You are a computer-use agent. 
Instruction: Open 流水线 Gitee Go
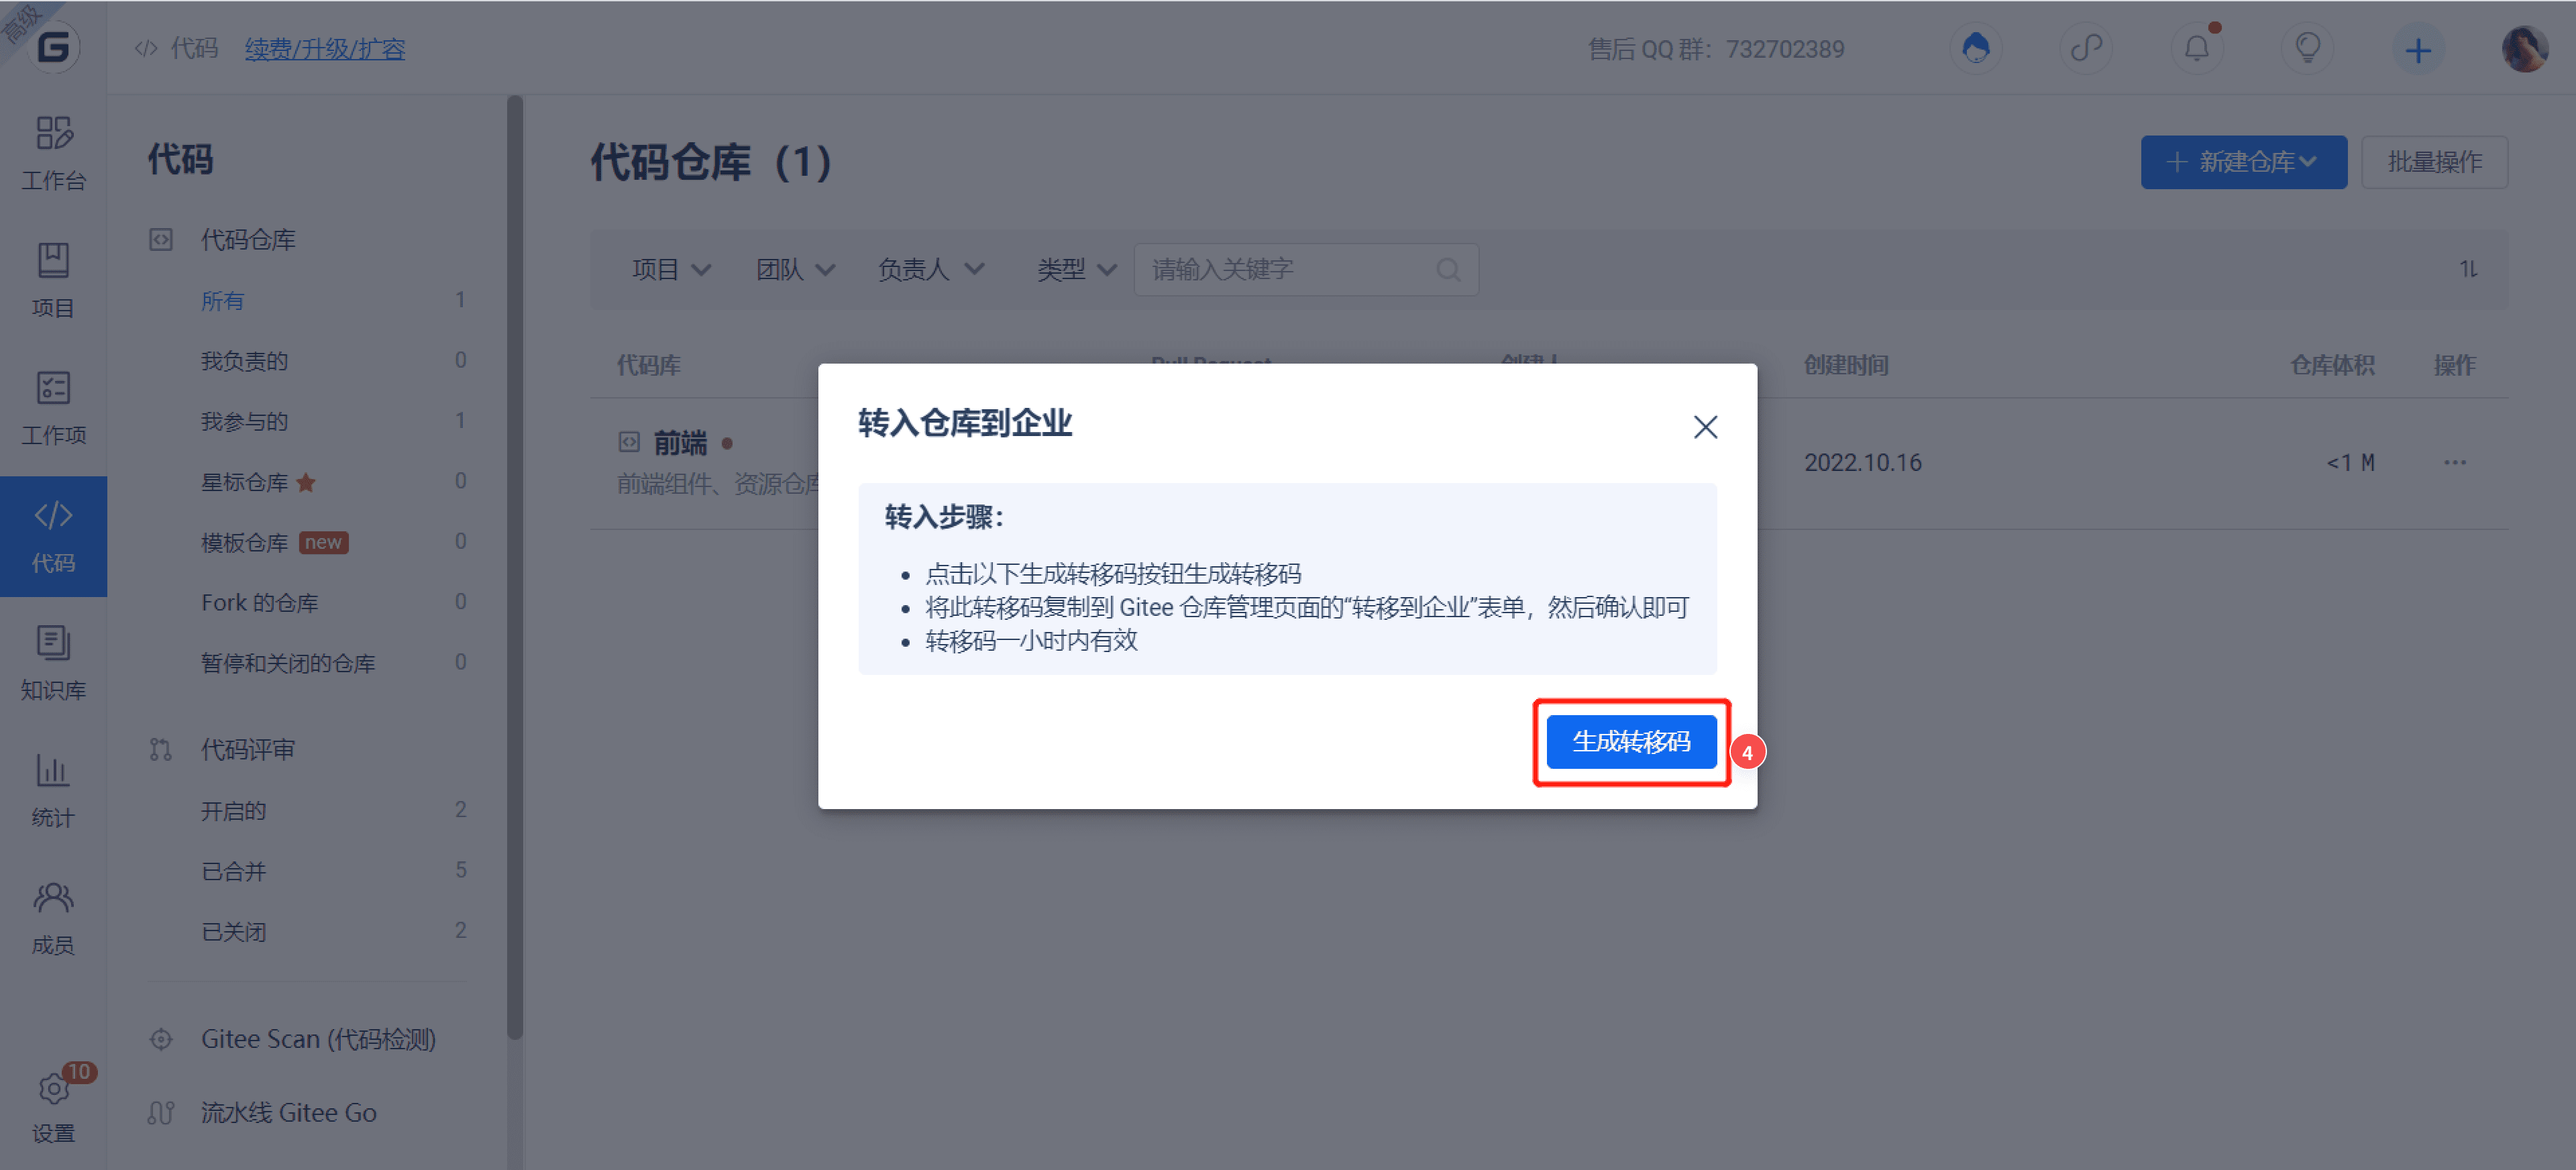point(288,1112)
